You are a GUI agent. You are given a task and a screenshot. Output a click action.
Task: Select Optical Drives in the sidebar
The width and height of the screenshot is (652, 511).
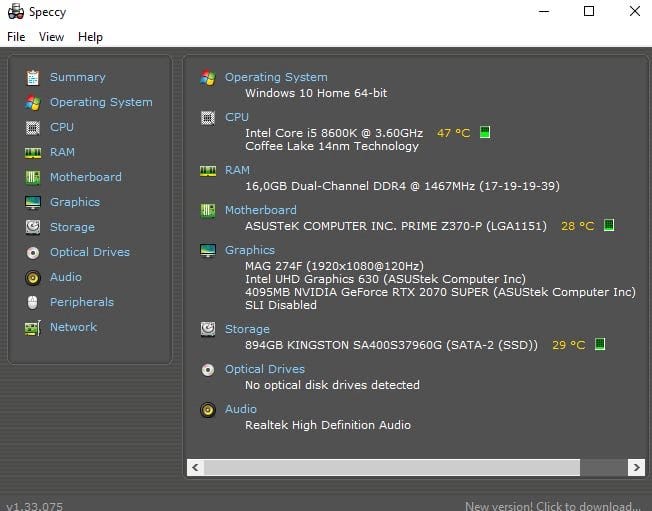[90, 252]
